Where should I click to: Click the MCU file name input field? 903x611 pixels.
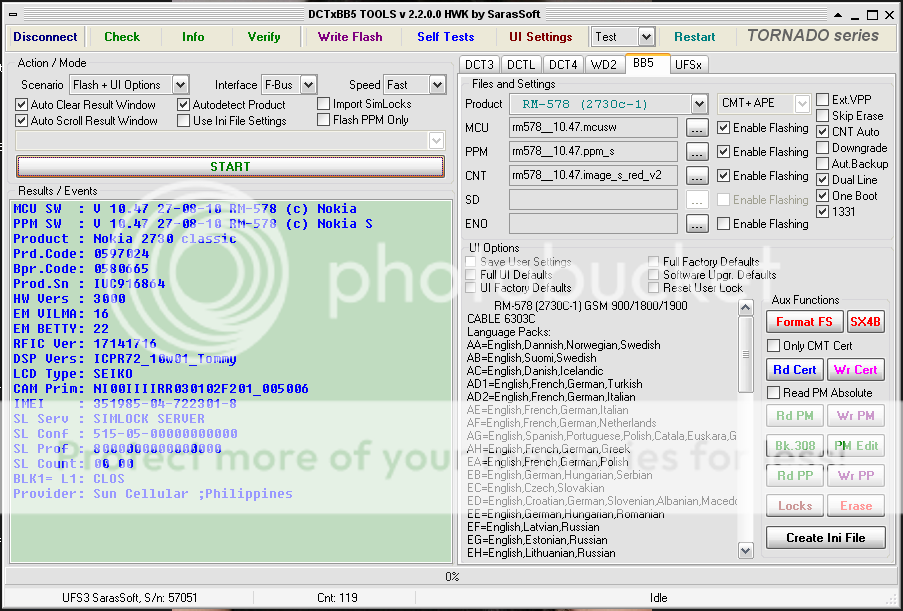pos(592,128)
